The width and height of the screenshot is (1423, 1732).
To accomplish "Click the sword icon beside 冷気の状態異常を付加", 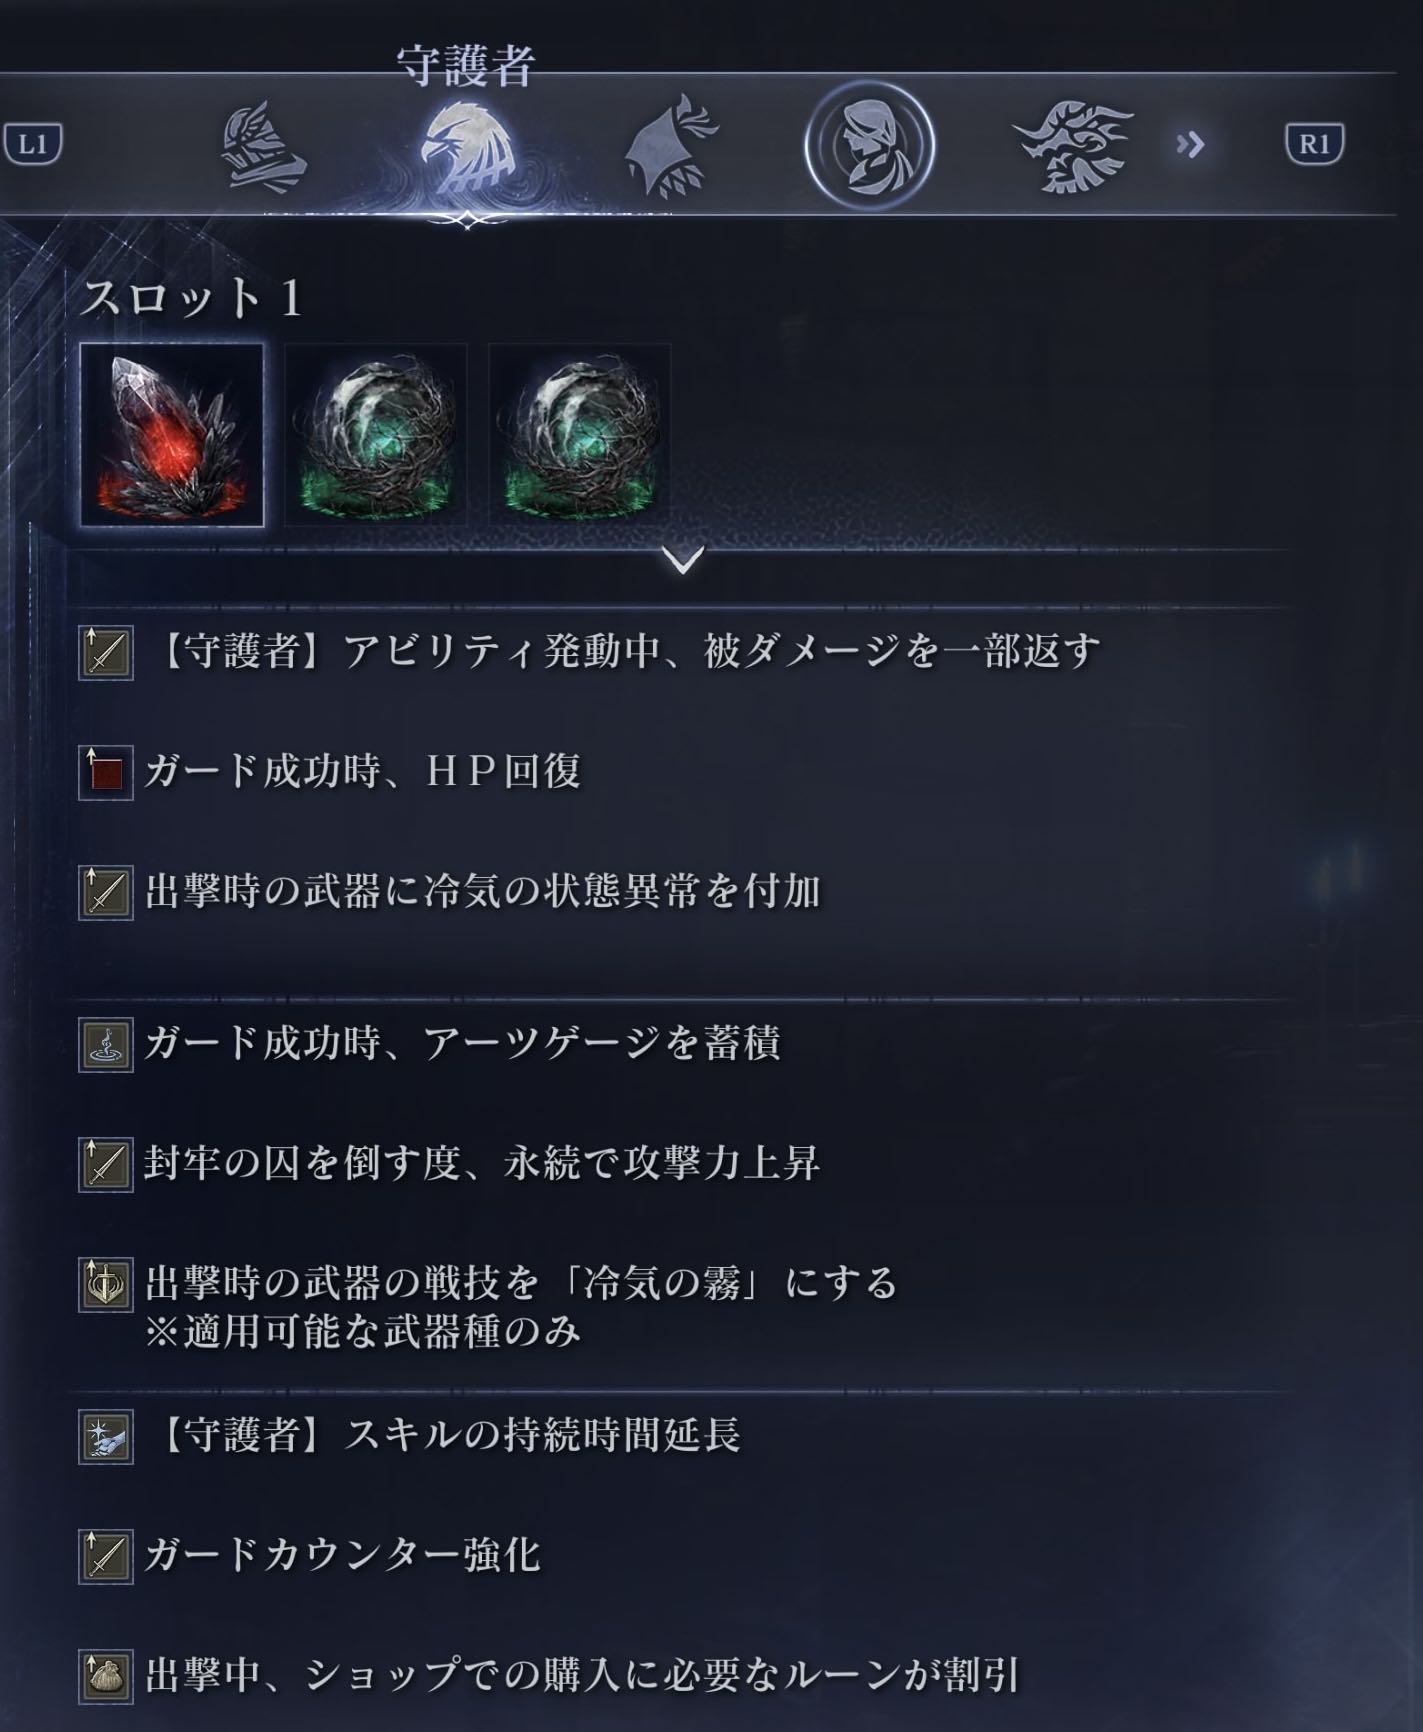I will pos(106,893).
